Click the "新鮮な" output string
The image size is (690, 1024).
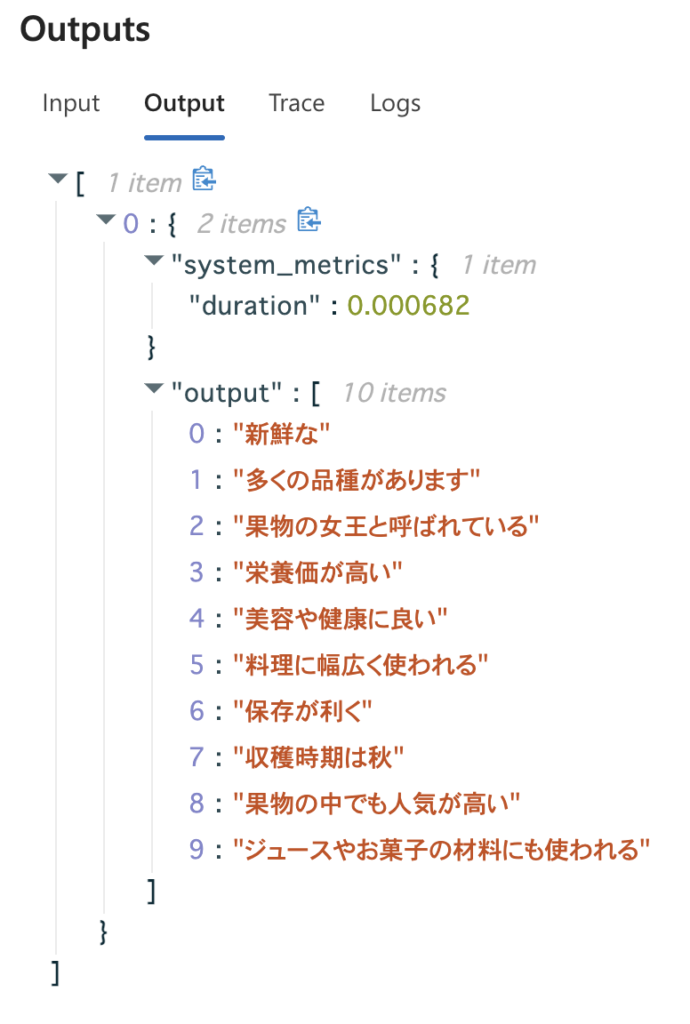click(281, 434)
